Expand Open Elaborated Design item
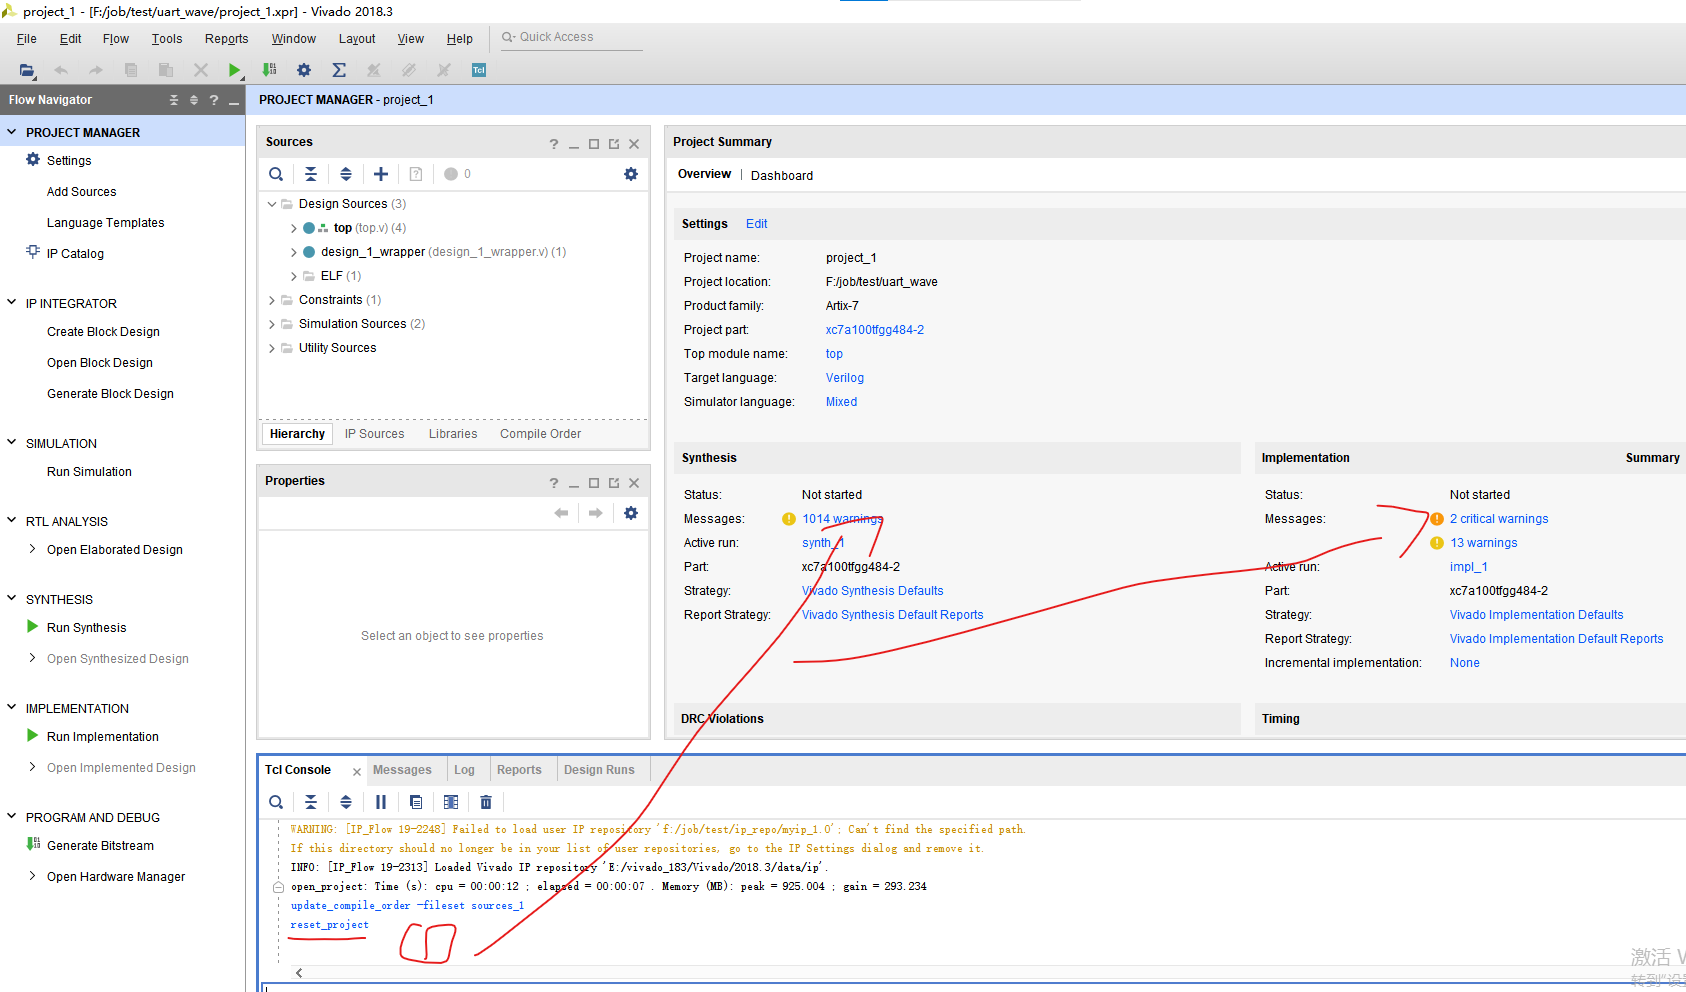 [x=33, y=549]
